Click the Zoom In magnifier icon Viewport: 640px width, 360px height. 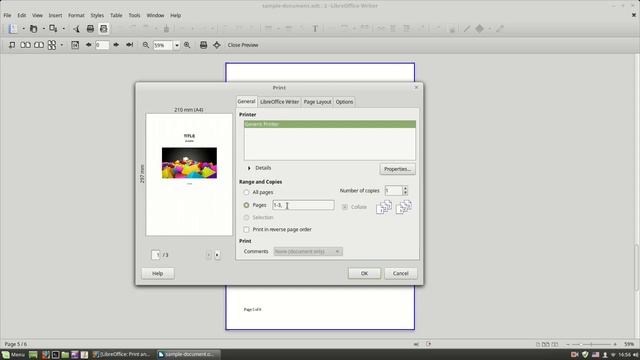tap(187, 45)
